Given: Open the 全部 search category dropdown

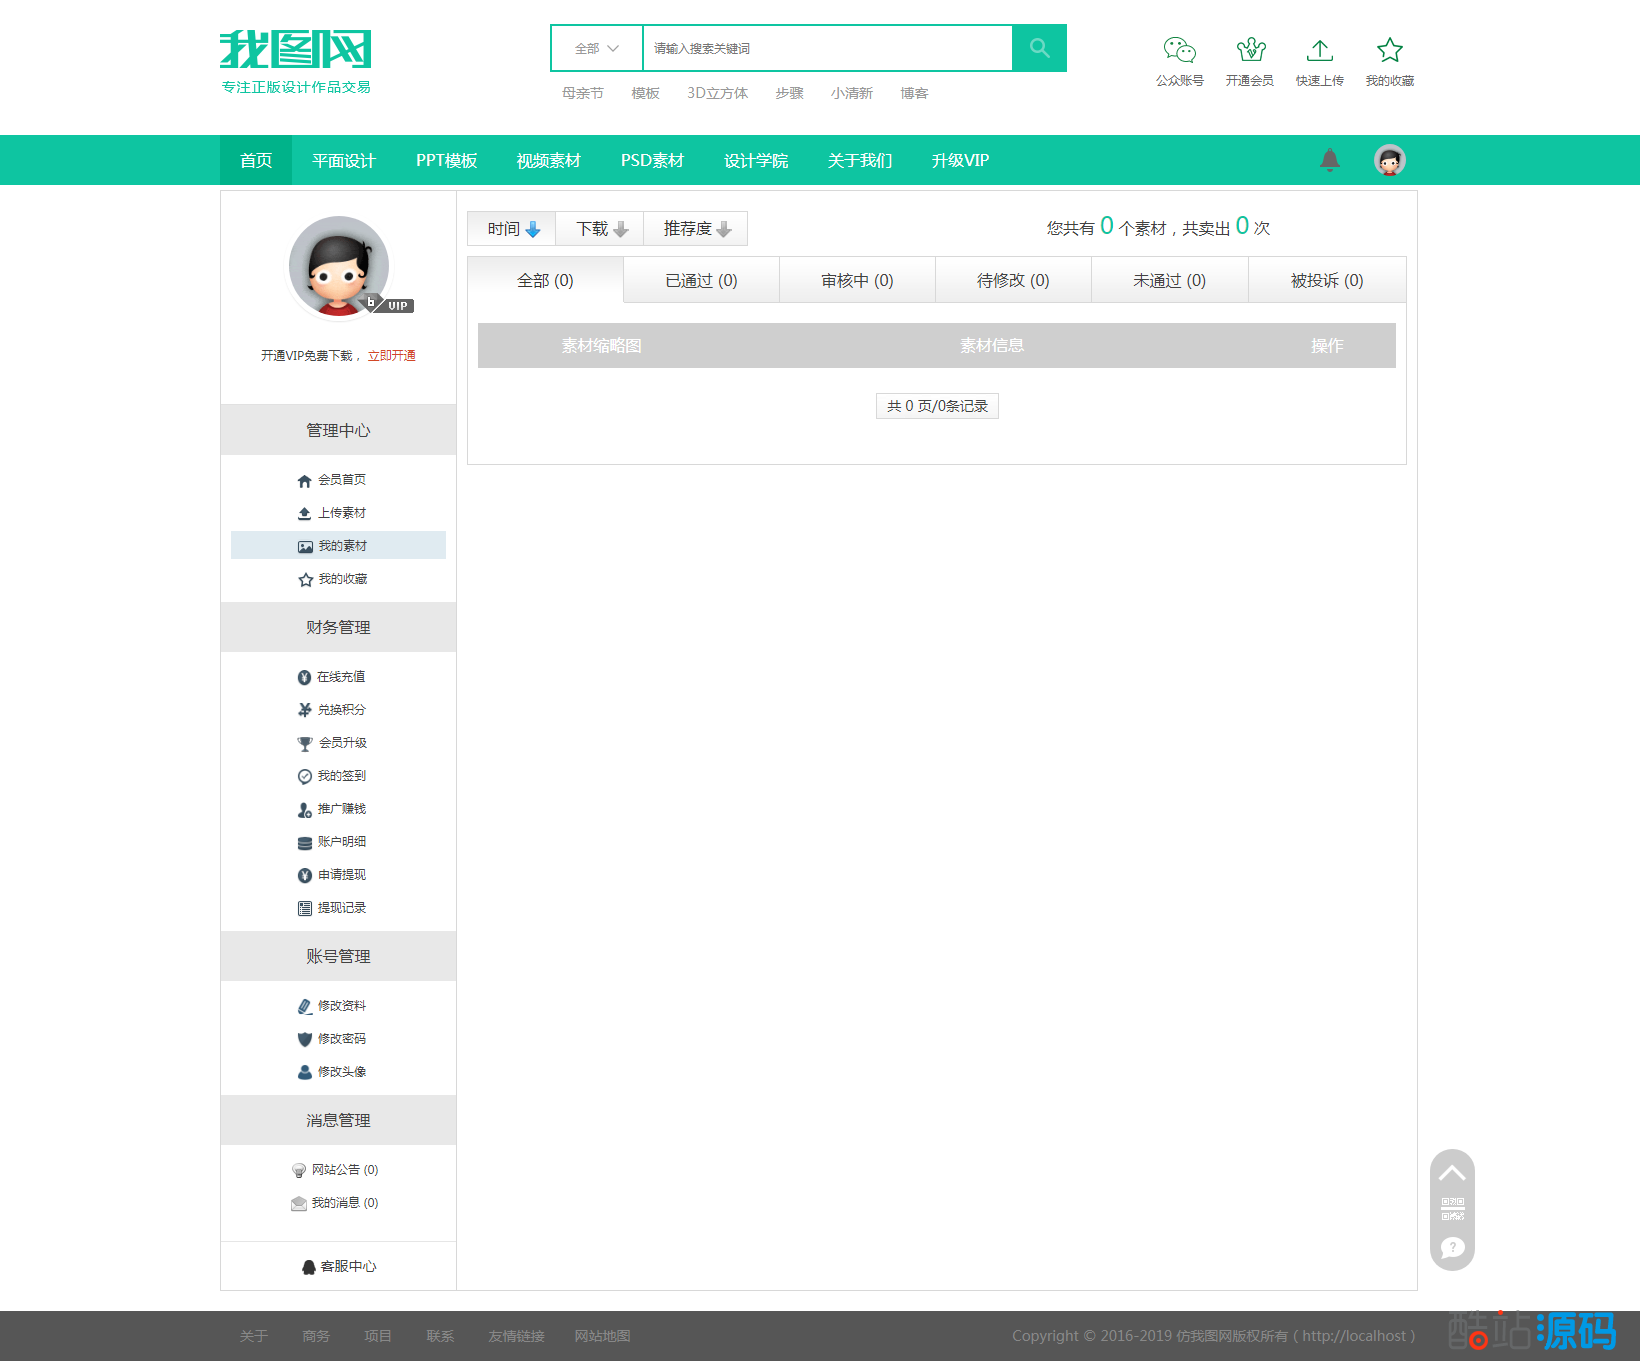Looking at the screenshot, I should tap(597, 48).
